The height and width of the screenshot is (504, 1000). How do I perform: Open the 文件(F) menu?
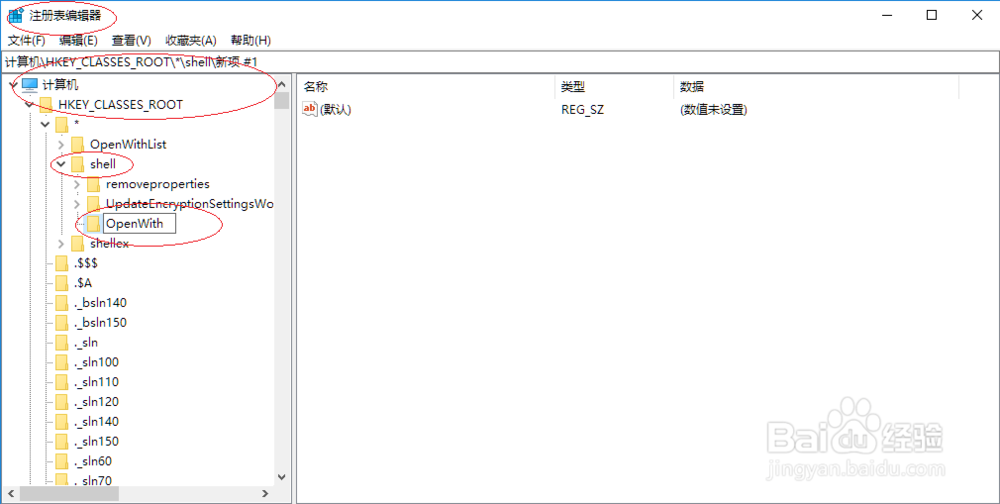[26, 40]
